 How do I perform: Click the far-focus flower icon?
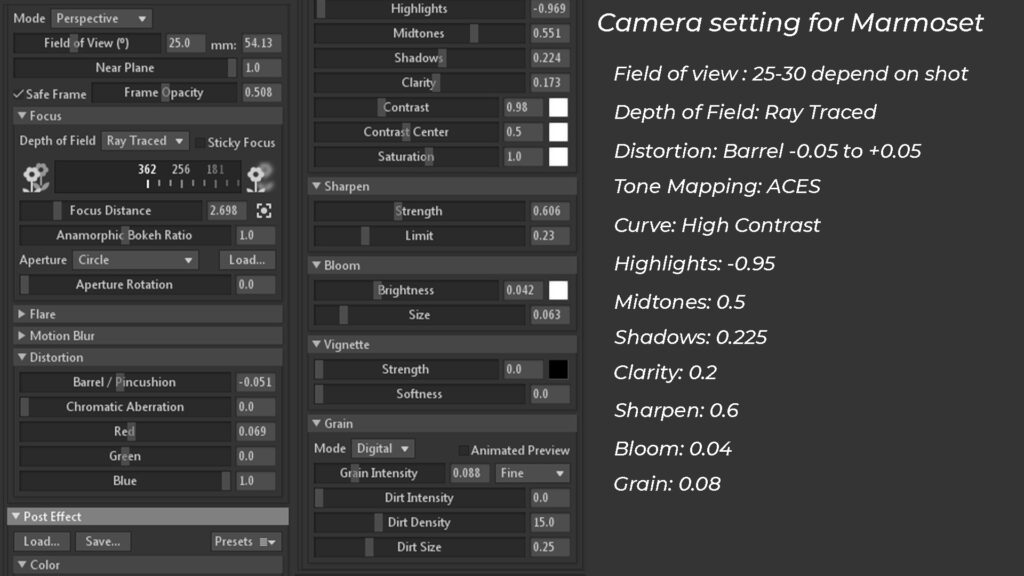point(260,178)
